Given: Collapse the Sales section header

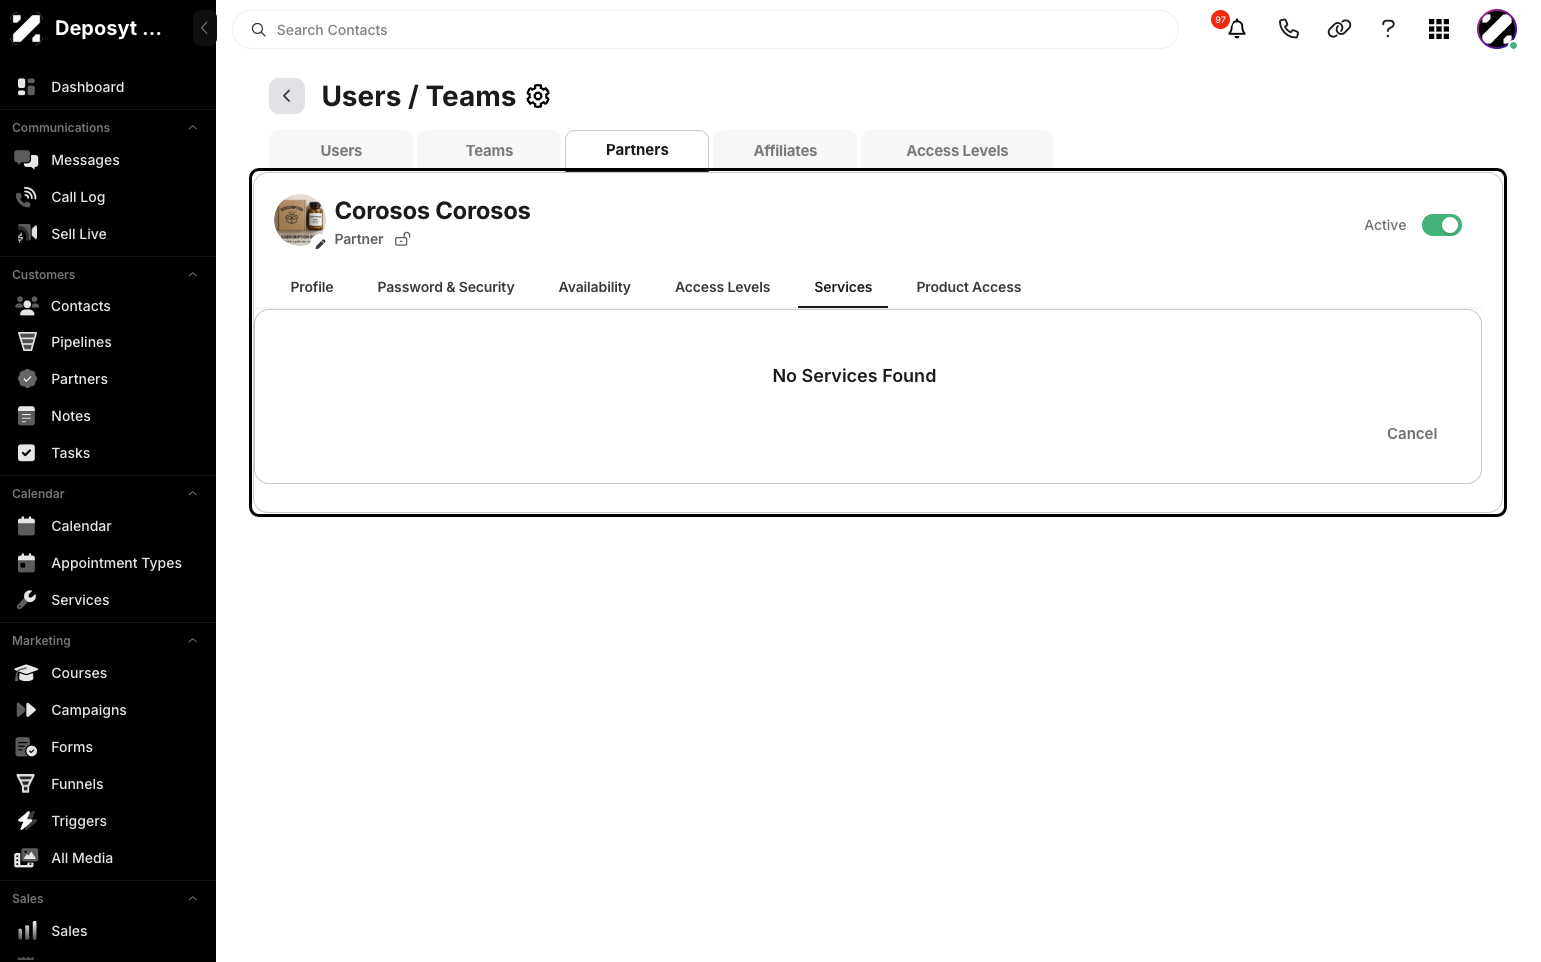Looking at the screenshot, I should coord(193,899).
